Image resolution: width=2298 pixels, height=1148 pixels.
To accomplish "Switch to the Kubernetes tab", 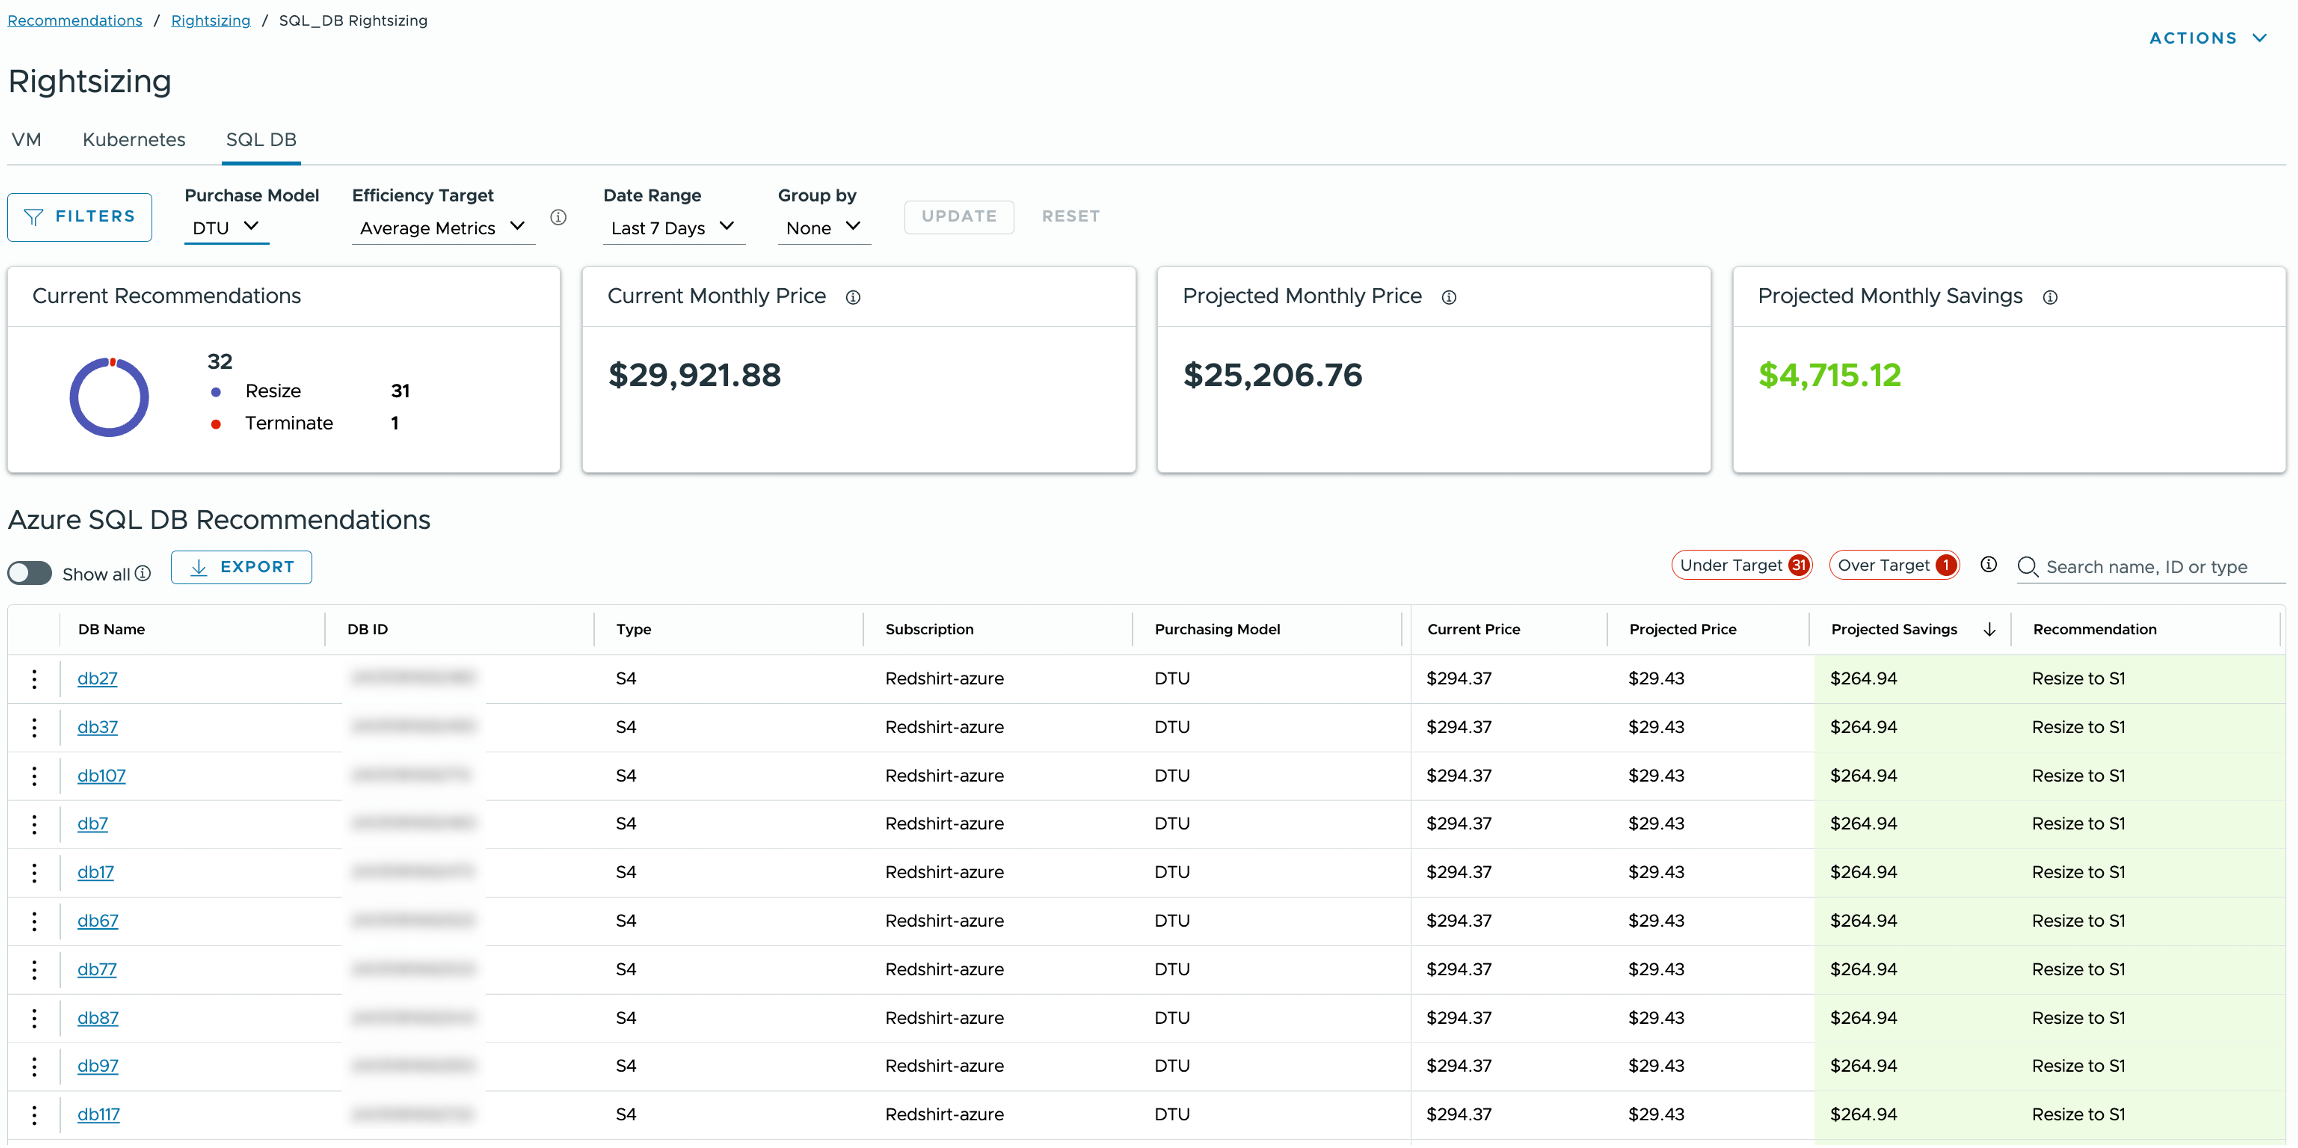I will tap(134, 139).
